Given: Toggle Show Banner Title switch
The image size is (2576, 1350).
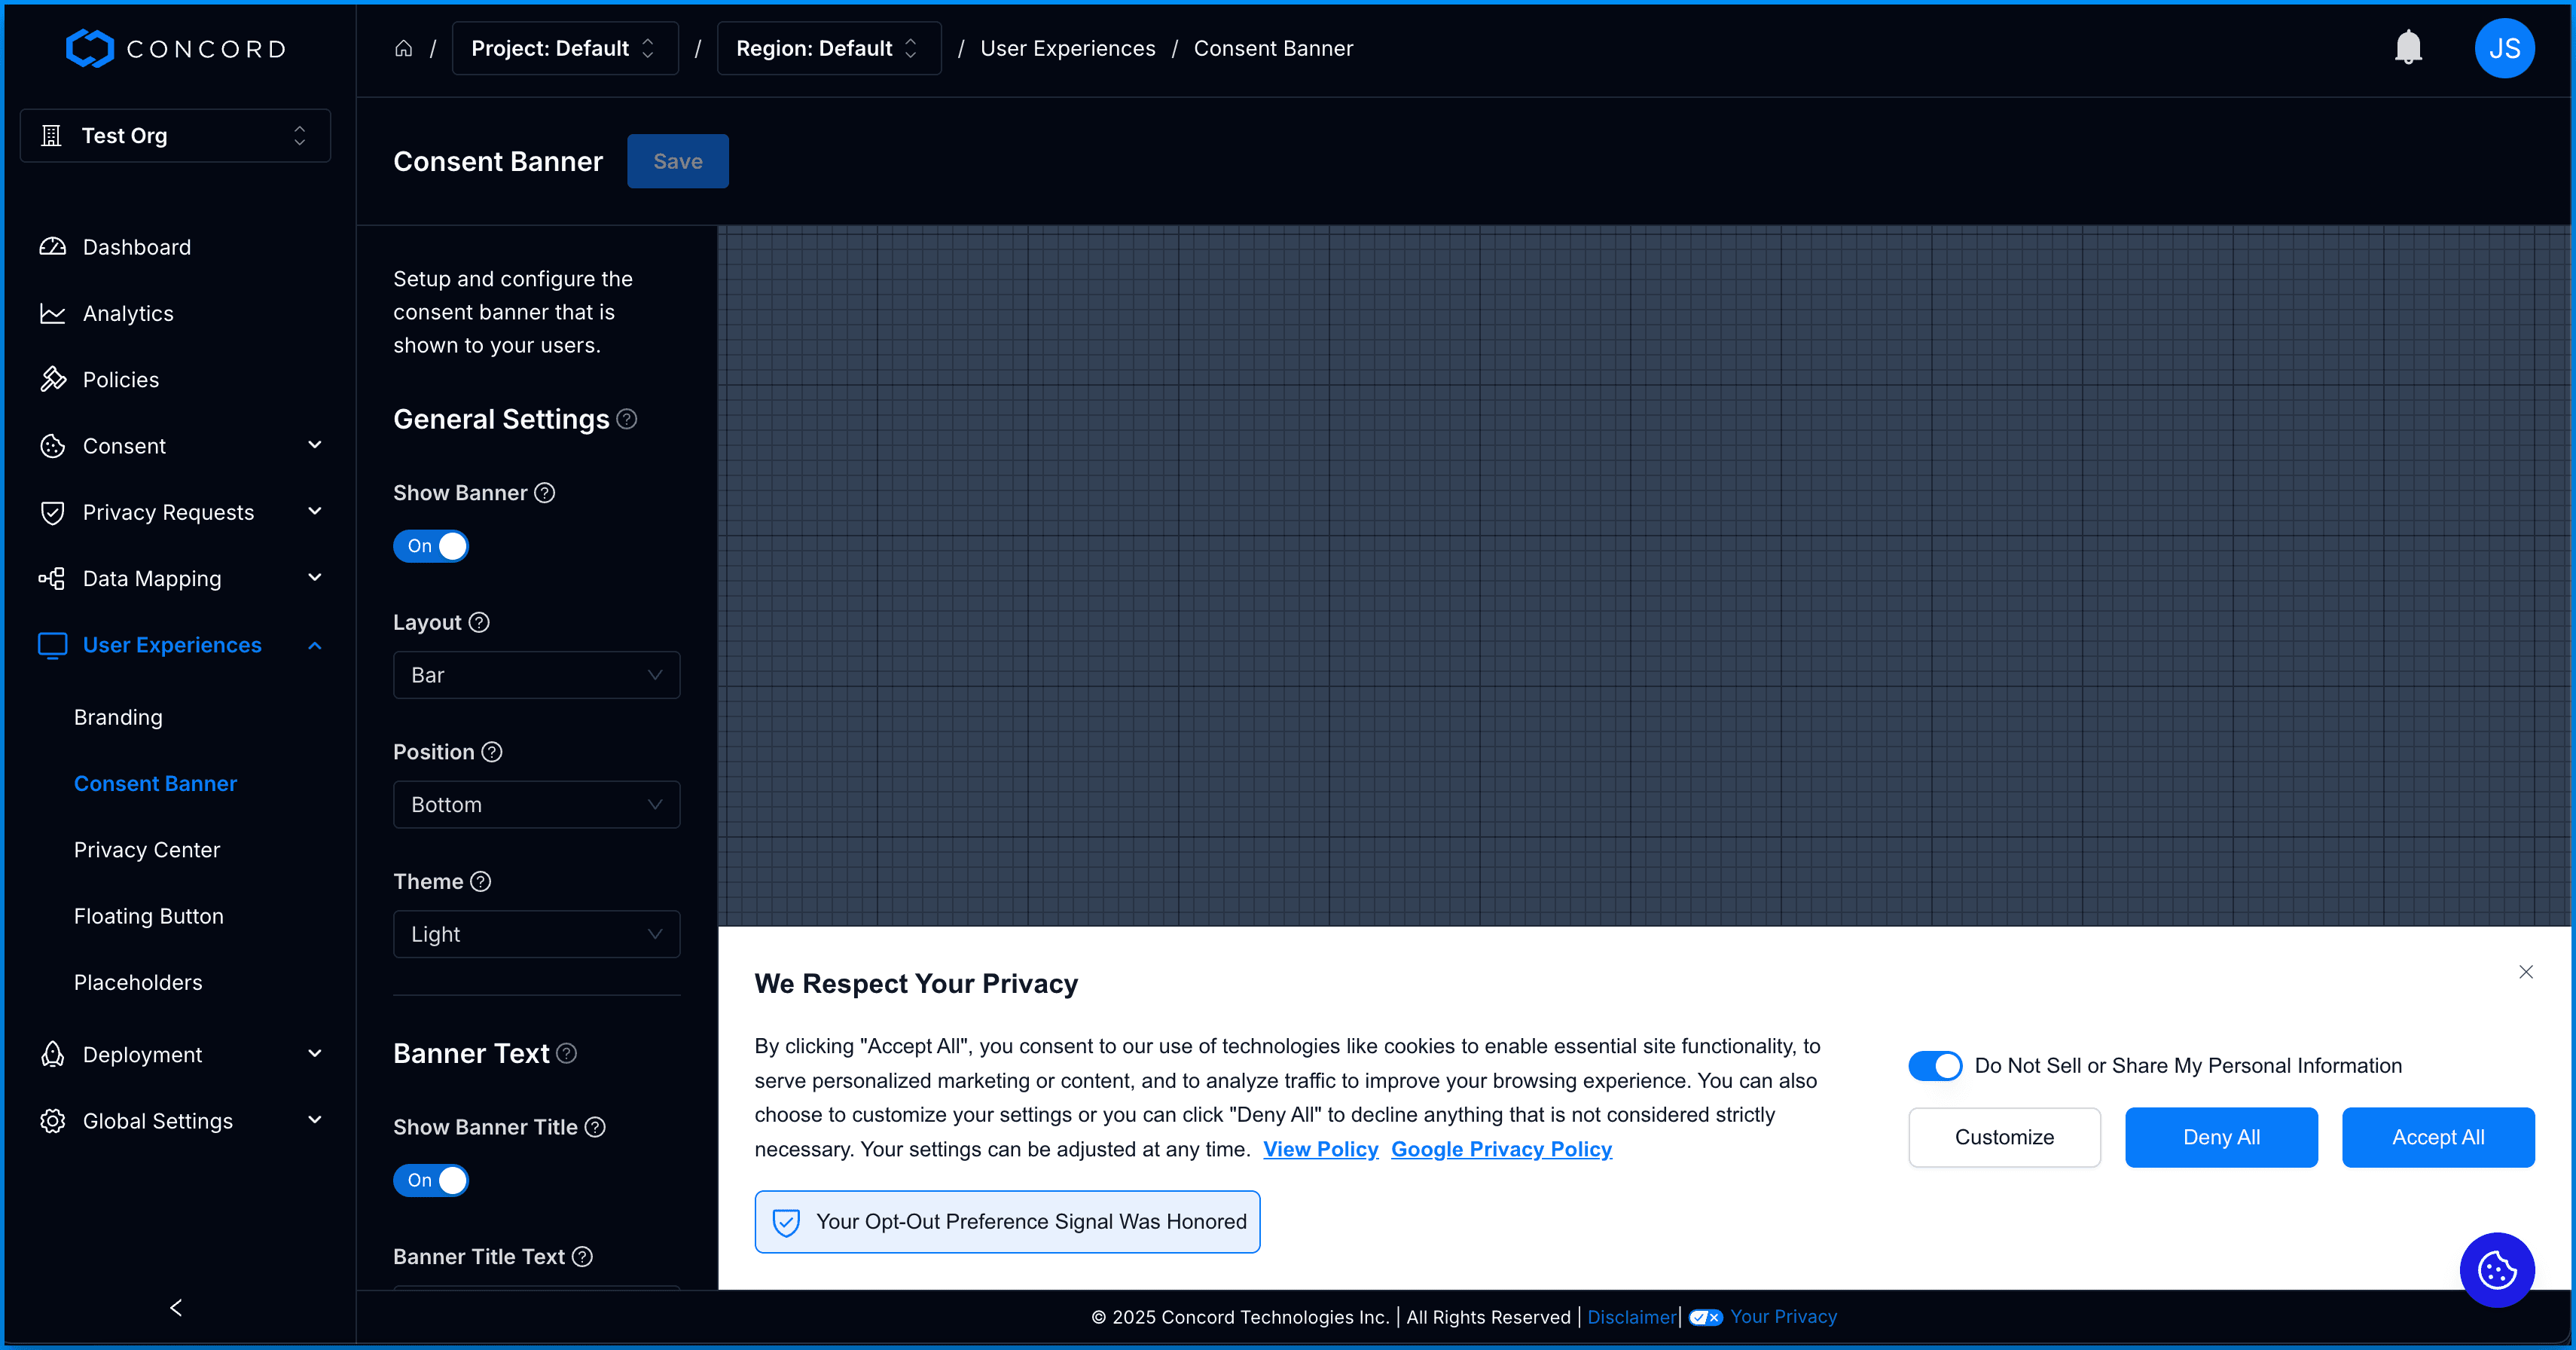Looking at the screenshot, I should [x=431, y=1180].
